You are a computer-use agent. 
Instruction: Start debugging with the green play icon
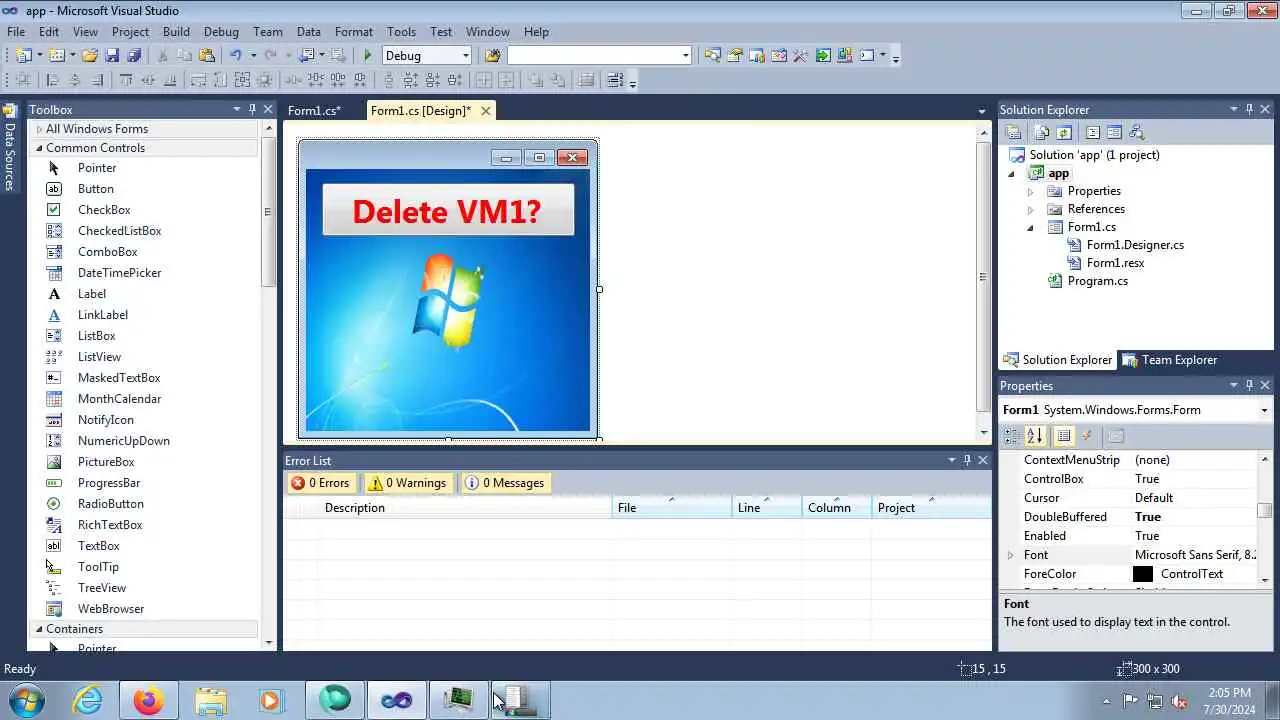[x=368, y=56]
